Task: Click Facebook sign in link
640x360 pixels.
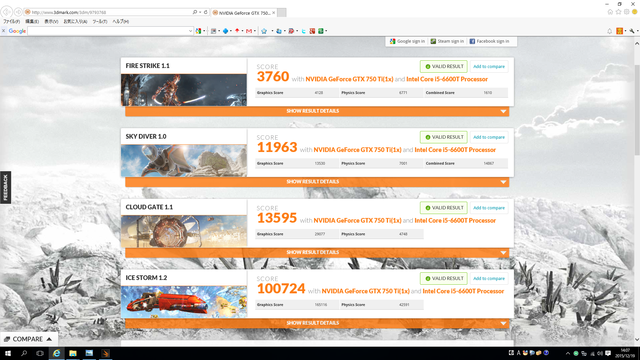Action: [x=489, y=41]
